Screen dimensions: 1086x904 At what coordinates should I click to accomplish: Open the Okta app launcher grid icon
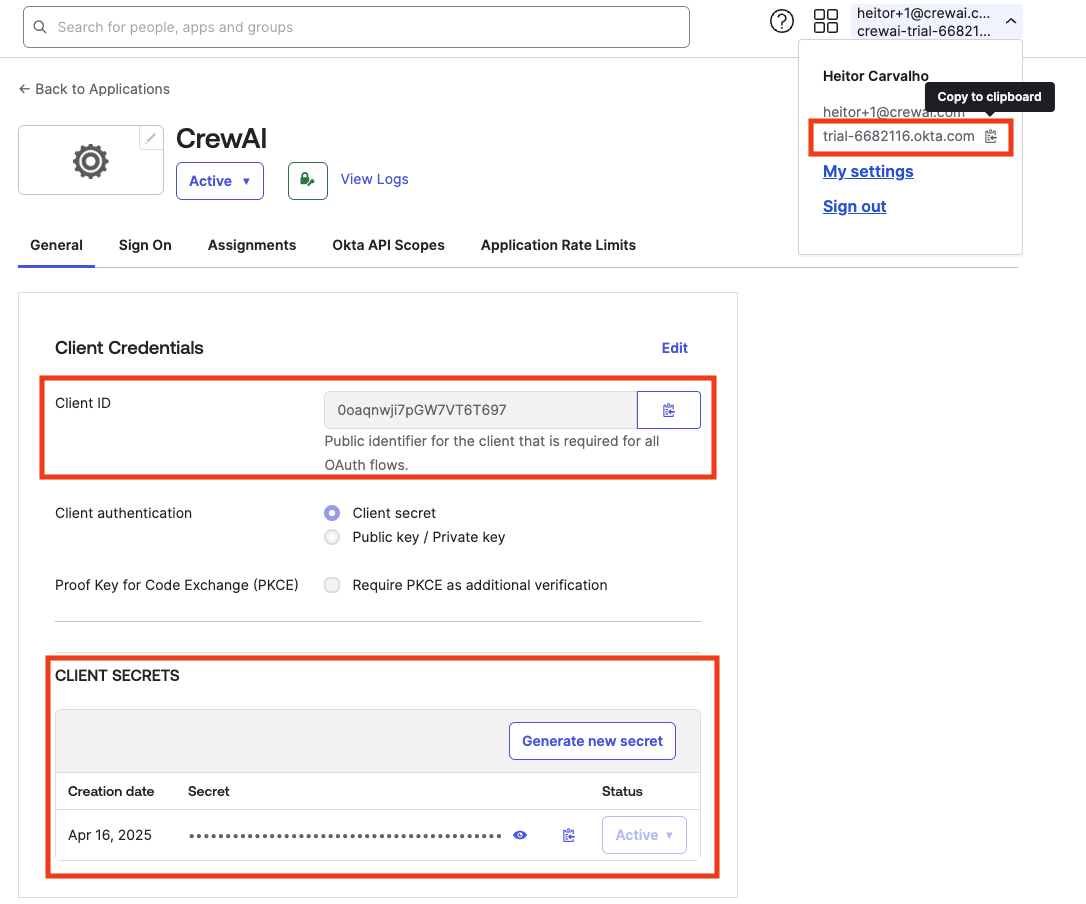(826, 21)
